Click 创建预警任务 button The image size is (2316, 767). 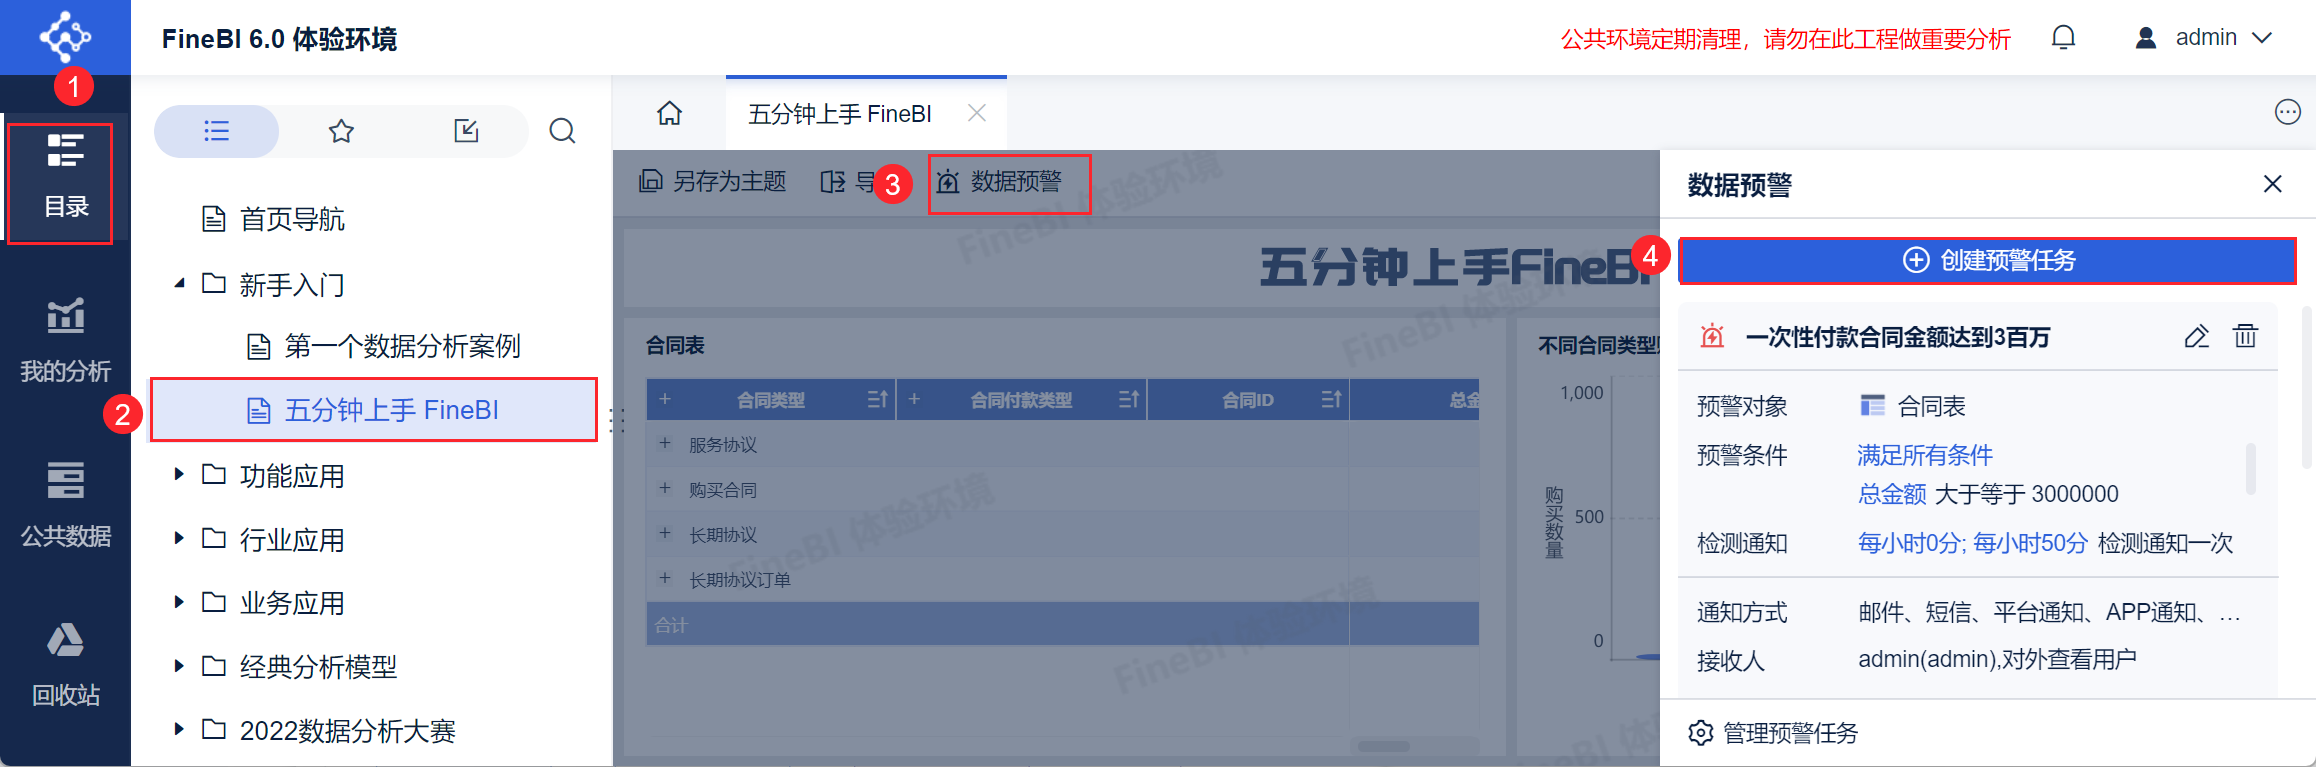[1987, 260]
